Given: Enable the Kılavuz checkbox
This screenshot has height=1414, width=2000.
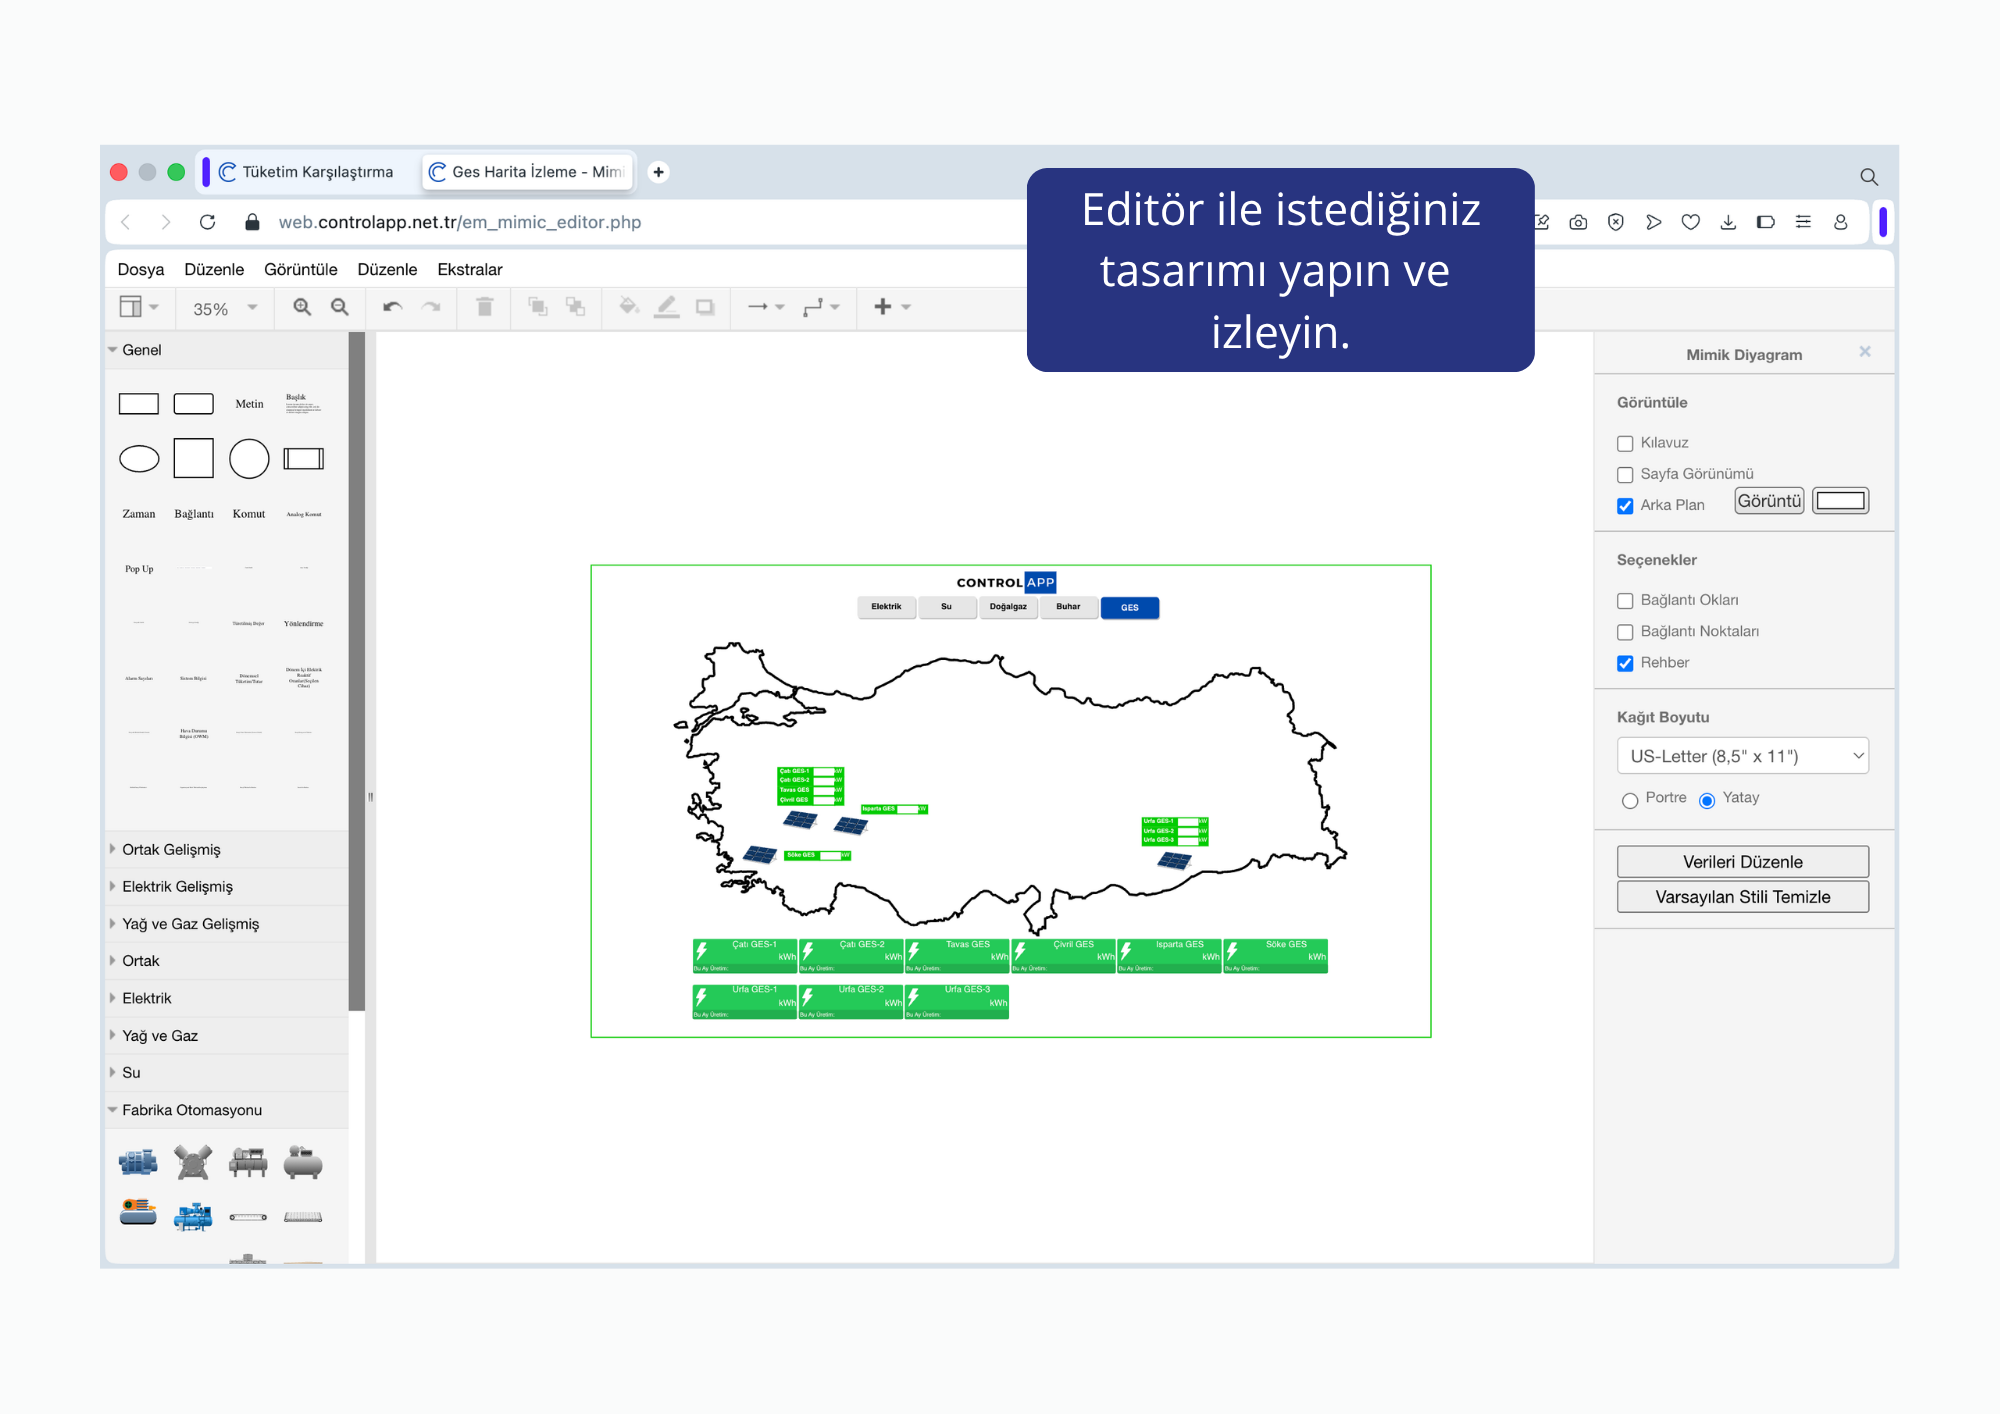Looking at the screenshot, I should [x=1625, y=443].
